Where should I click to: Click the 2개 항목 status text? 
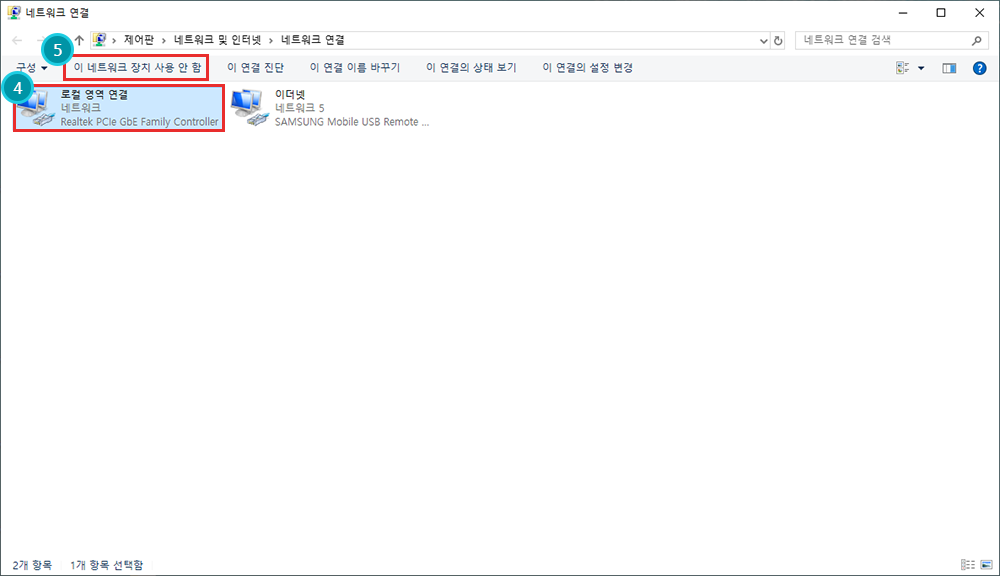click(32, 565)
